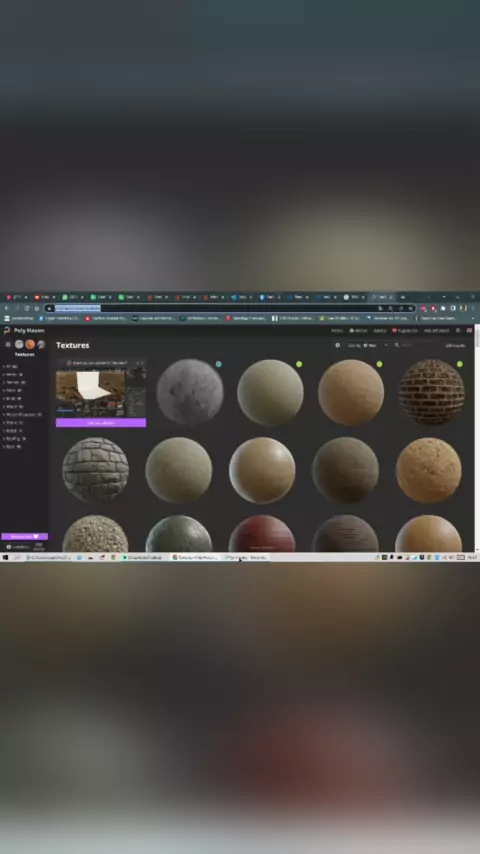Reload the page with the browser refresh icon

click(x=27, y=308)
